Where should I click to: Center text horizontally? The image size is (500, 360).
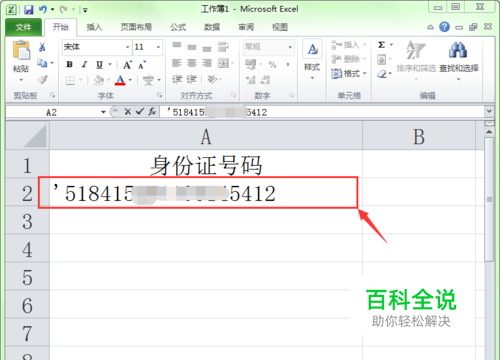(x=192, y=63)
